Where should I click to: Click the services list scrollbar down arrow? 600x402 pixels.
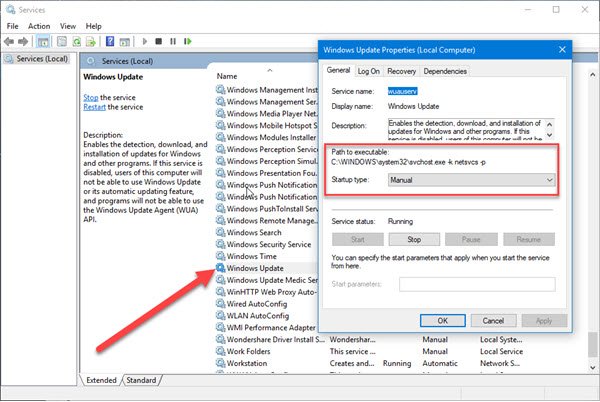click(592, 368)
